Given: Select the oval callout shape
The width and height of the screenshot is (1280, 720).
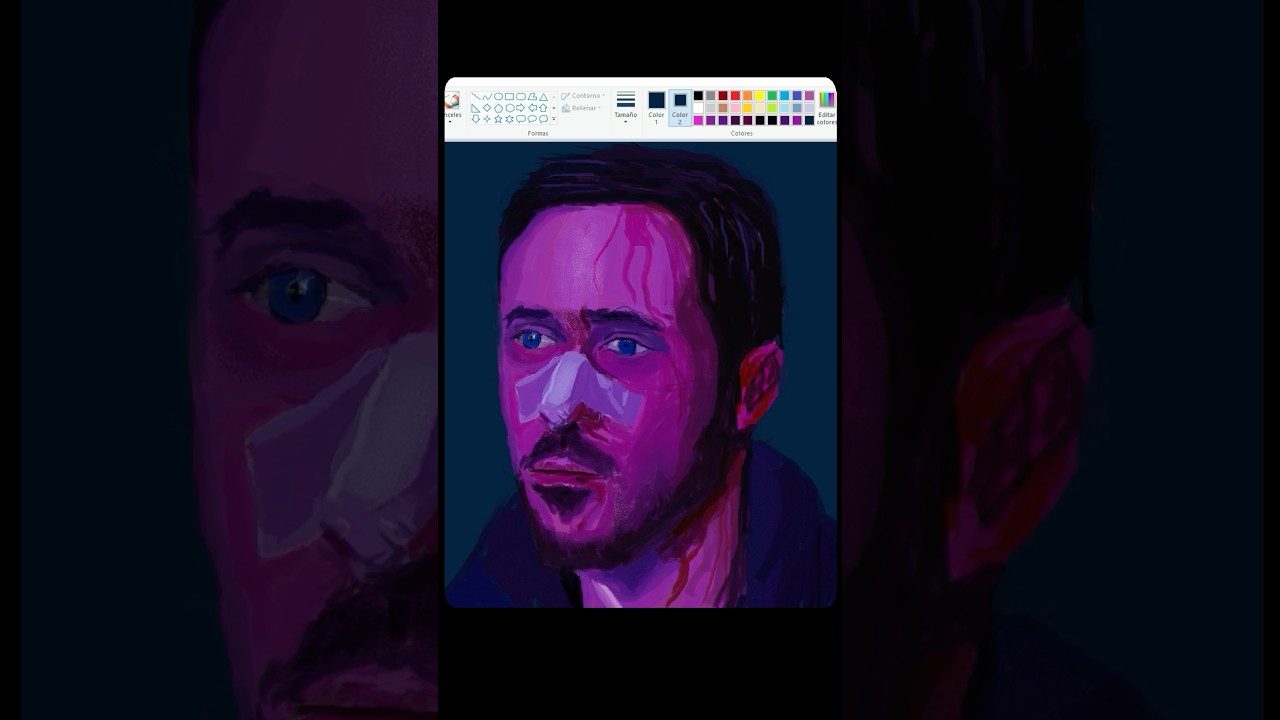Looking at the screenshot, I should pos(532,119).
